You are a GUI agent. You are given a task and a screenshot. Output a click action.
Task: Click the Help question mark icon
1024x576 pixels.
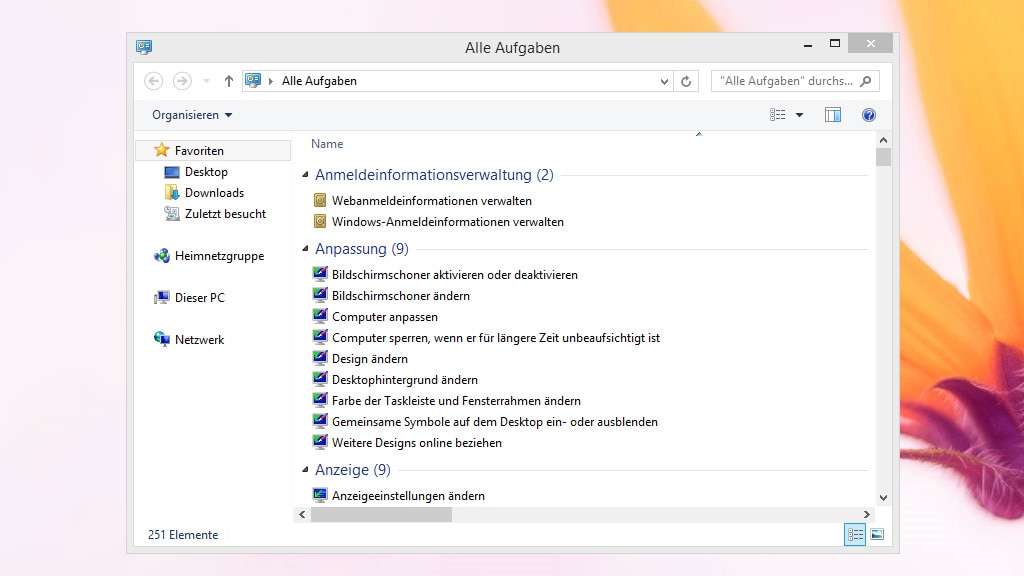(869, 115)
